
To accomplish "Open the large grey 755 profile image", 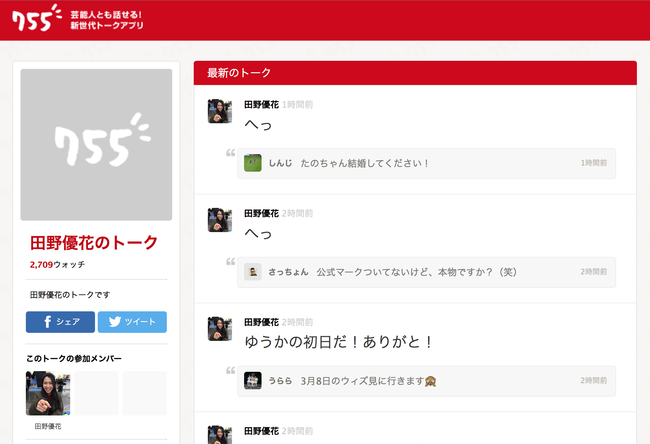I will click(x=96, y=145).
